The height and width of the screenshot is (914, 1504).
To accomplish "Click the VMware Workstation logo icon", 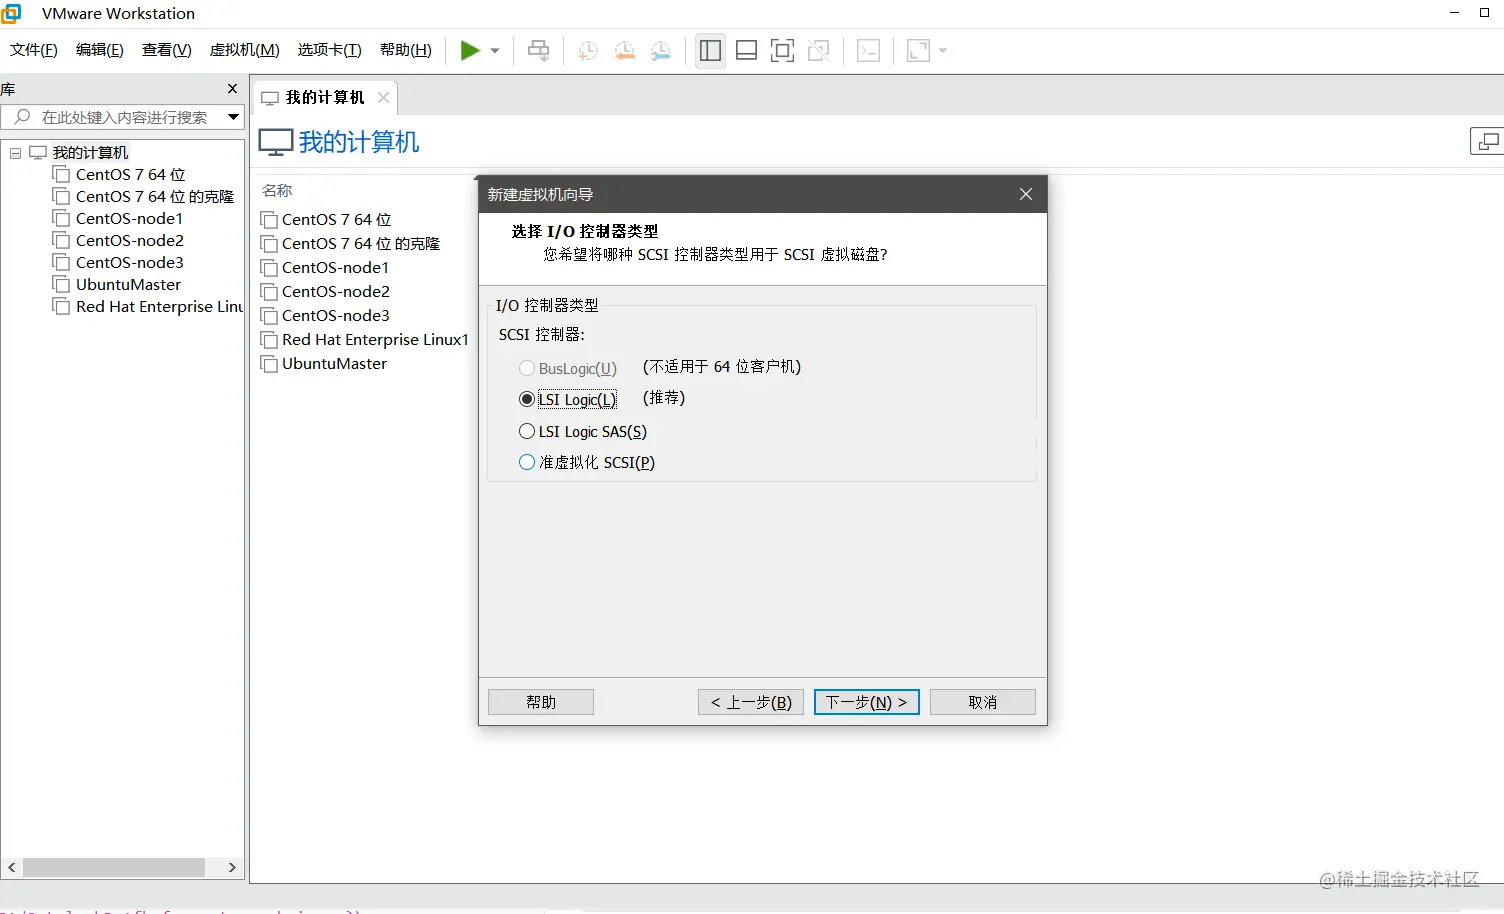I will [11, 13].
